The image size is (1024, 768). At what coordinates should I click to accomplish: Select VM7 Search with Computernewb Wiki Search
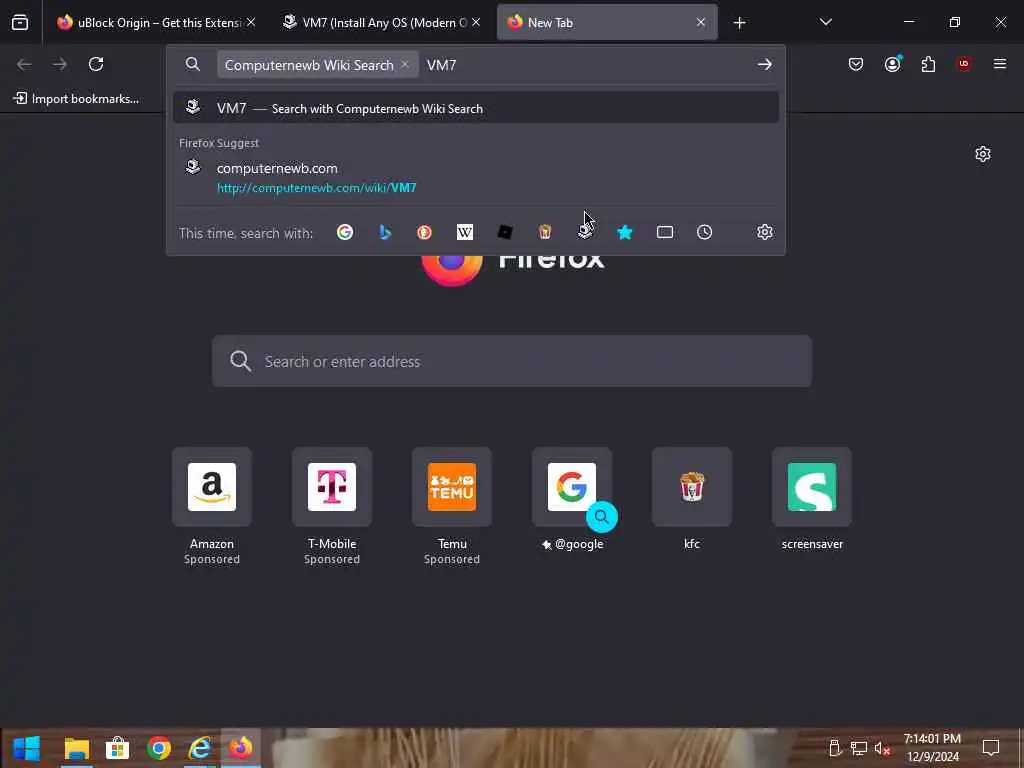coord(476,108)
